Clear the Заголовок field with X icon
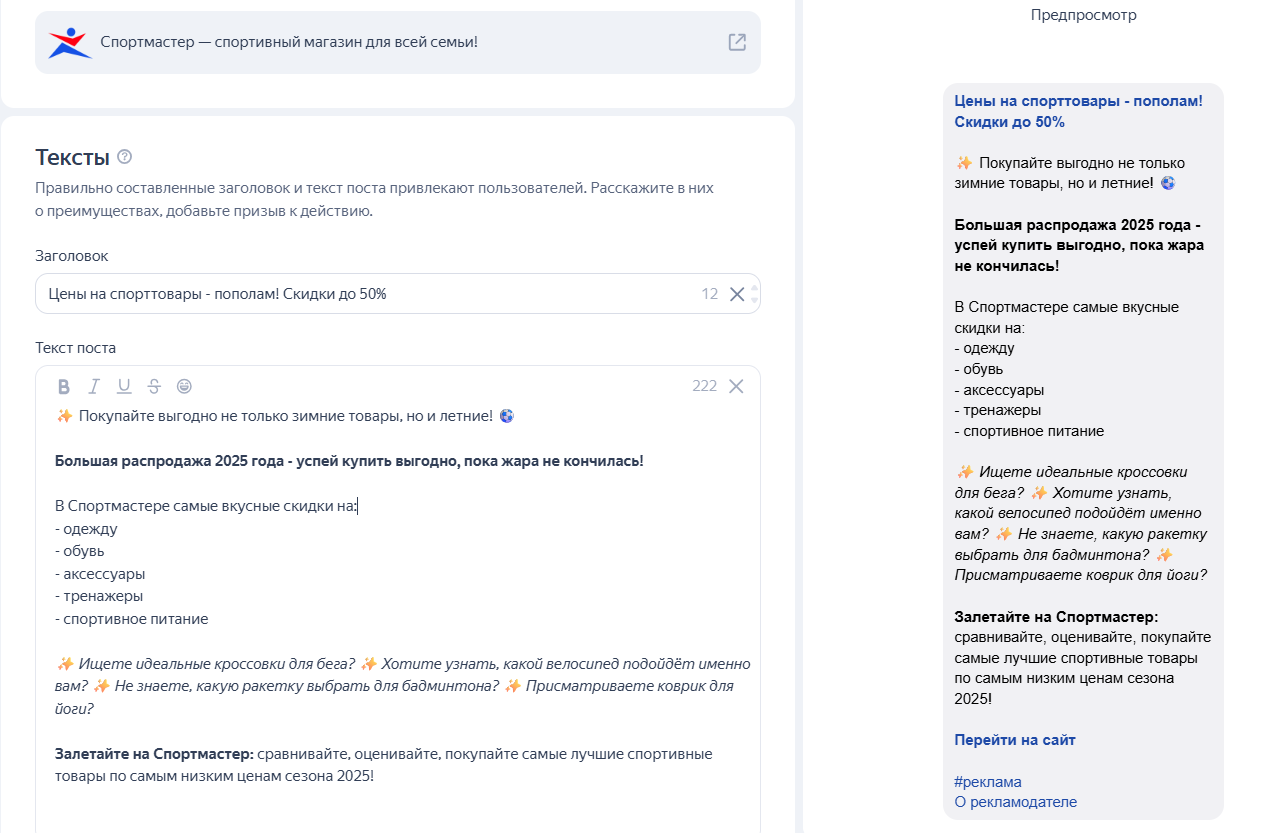Viewport: 1280px width, 833px height. click(737, 294)
